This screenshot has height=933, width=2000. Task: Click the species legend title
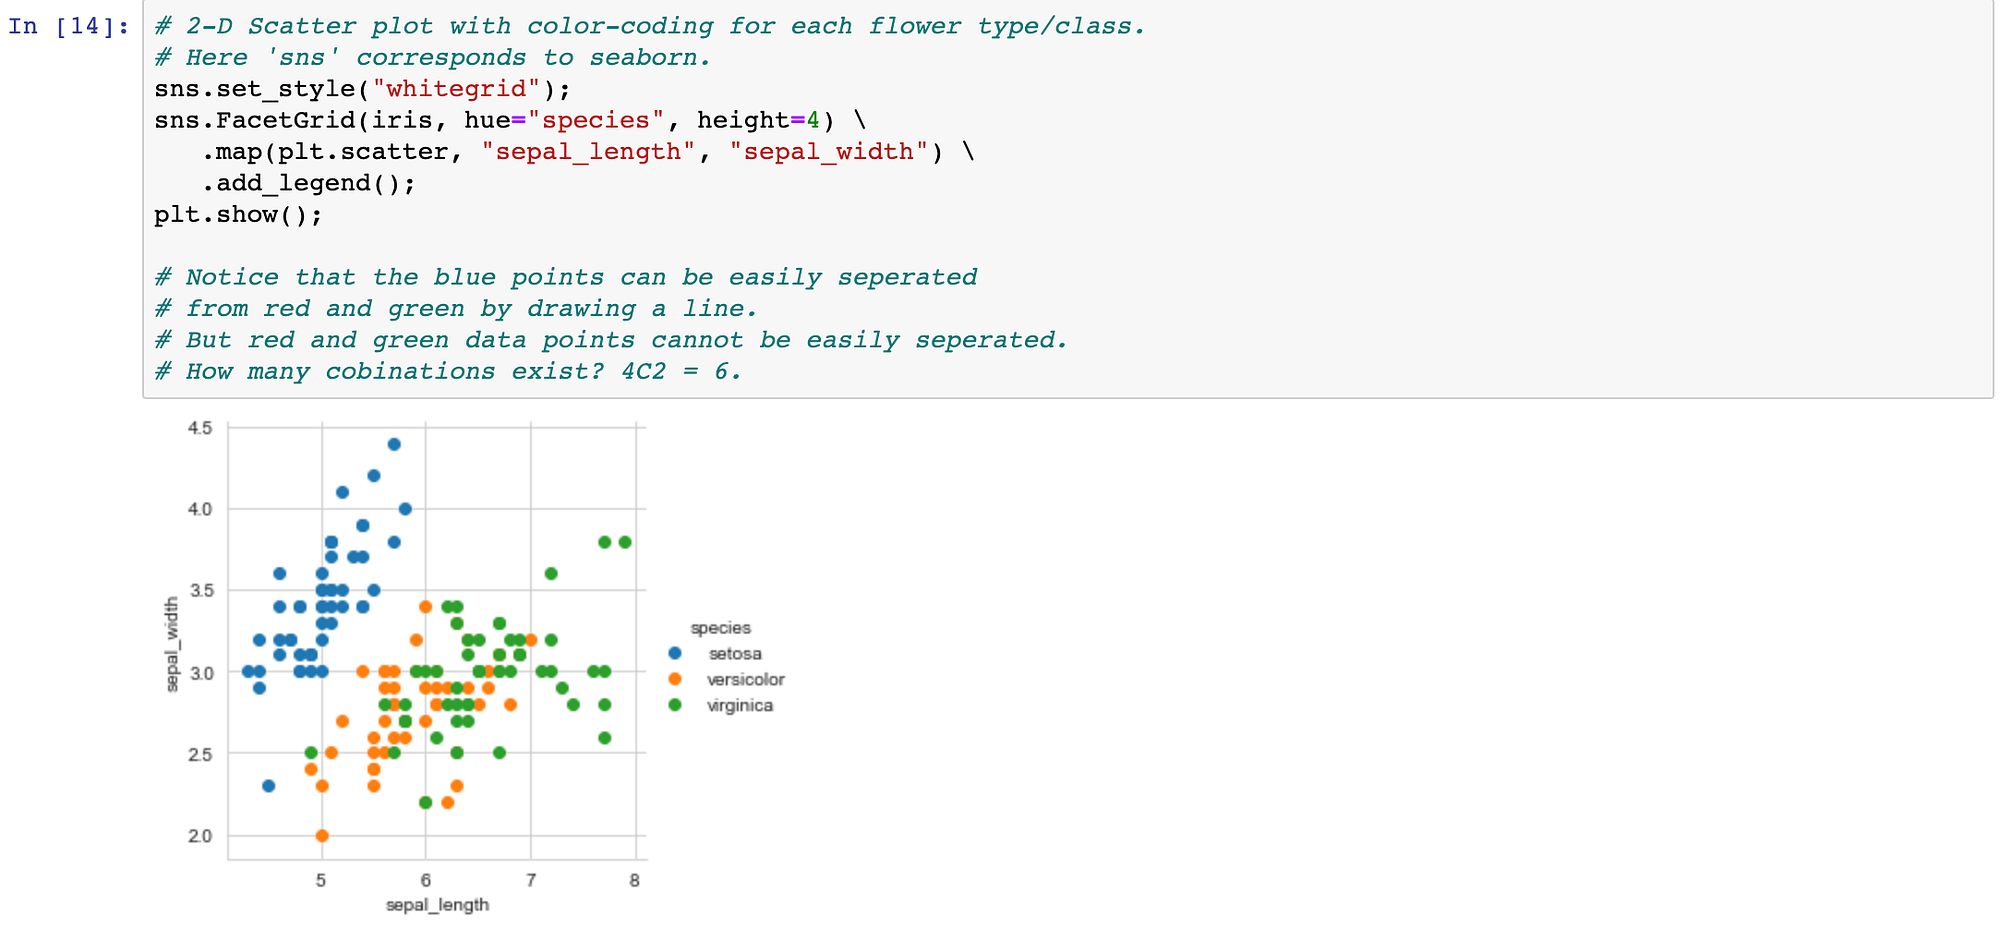click(x=722, y=628)
